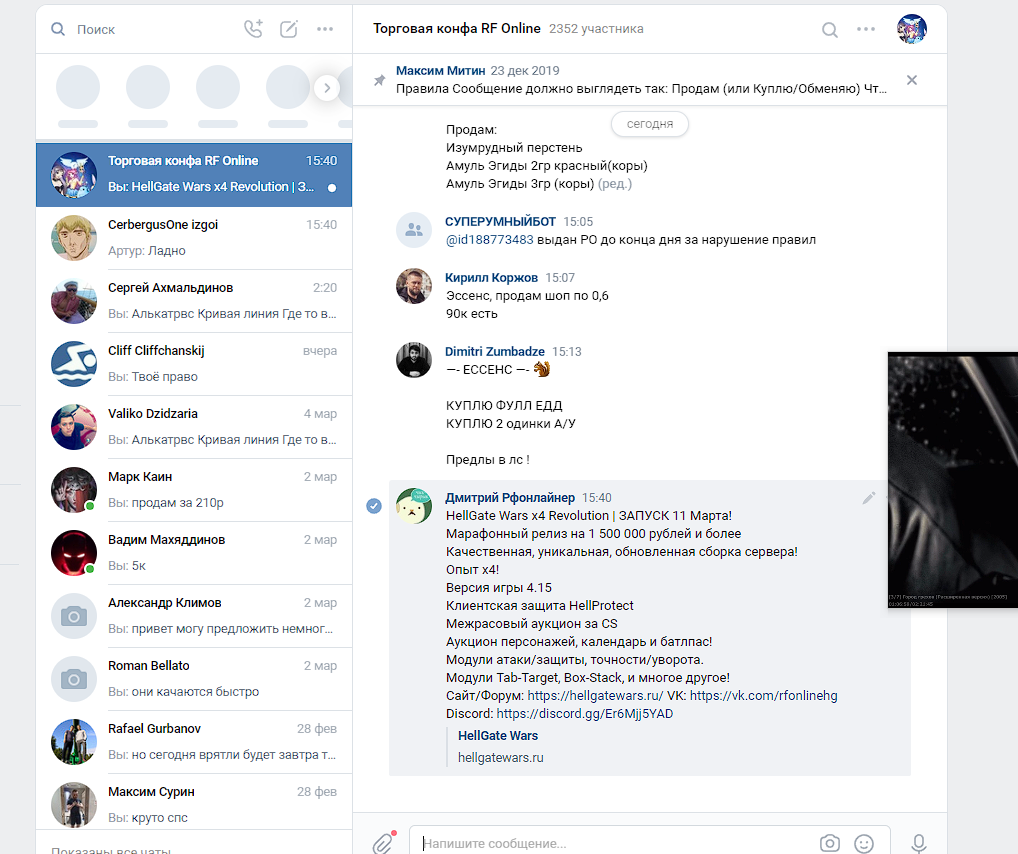Open the camera photo attachment icon
Viewport: 1018px width, 854px height.
(830, 843)
